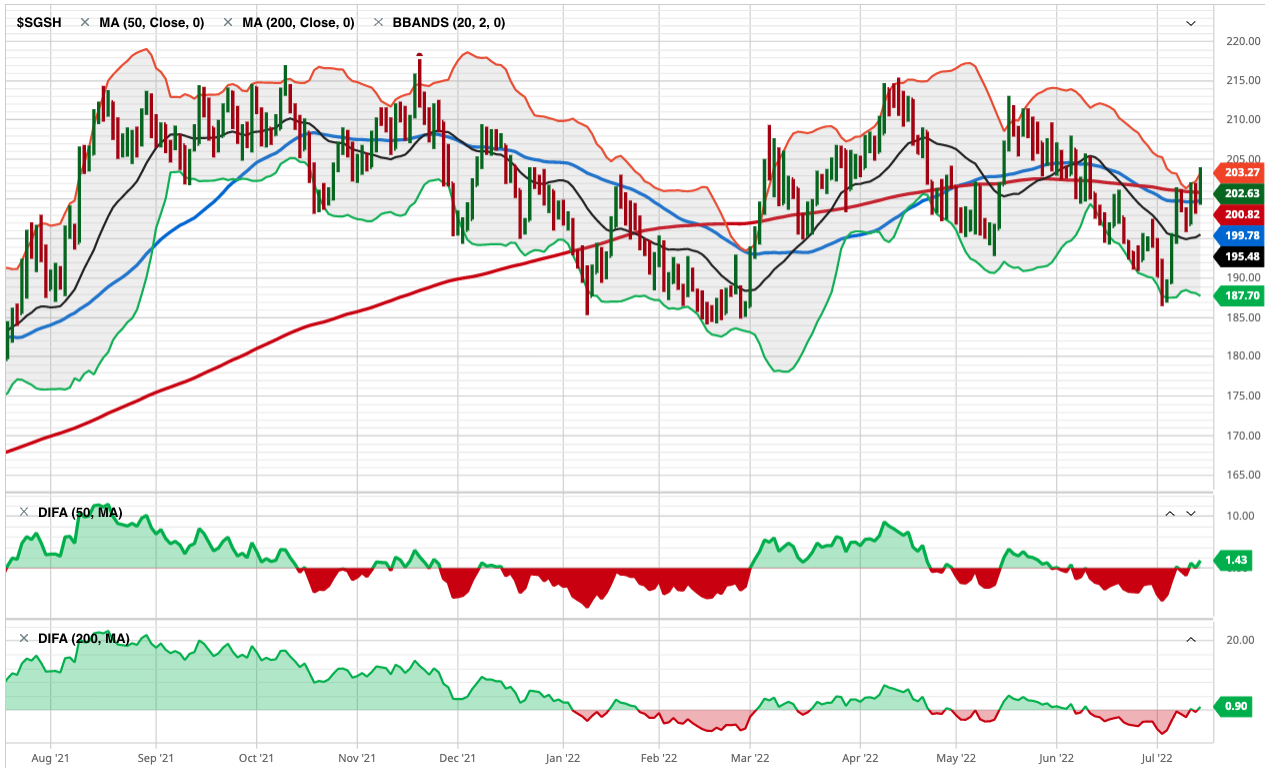Click the blue 199.78 moving average tag

pos(1238,235)
